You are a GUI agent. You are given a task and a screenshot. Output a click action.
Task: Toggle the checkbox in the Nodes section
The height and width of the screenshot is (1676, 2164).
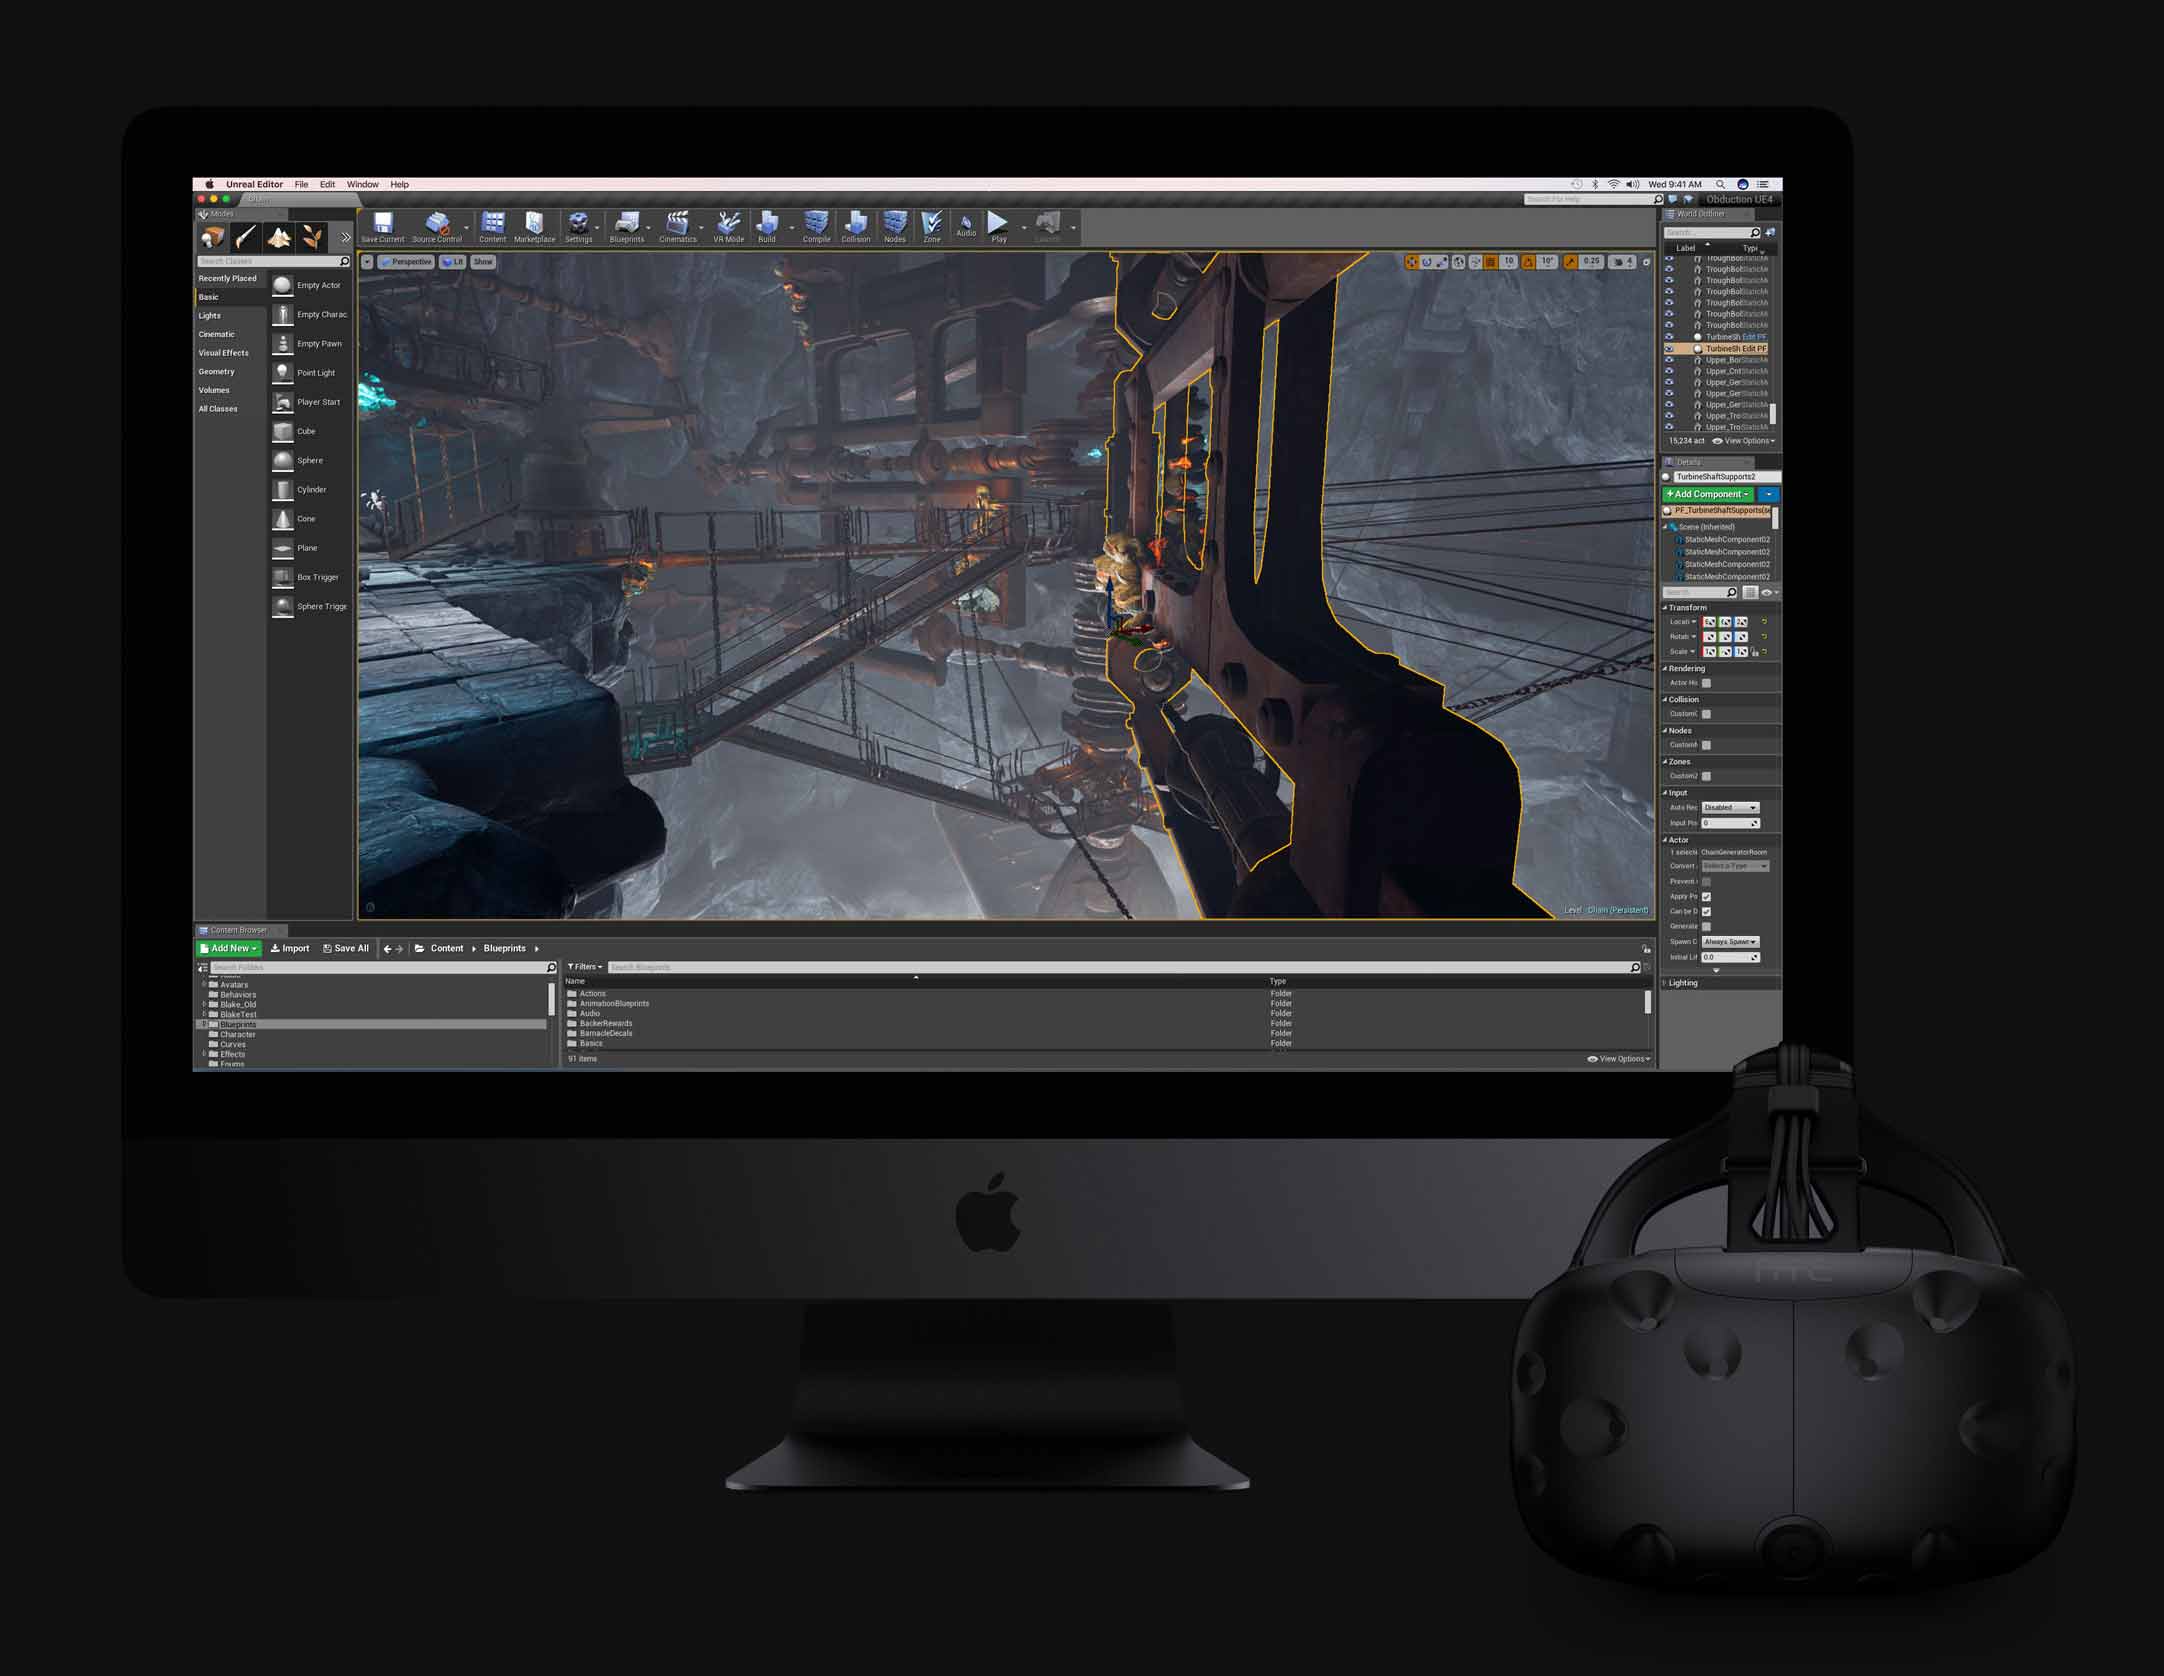[1707, 745]
